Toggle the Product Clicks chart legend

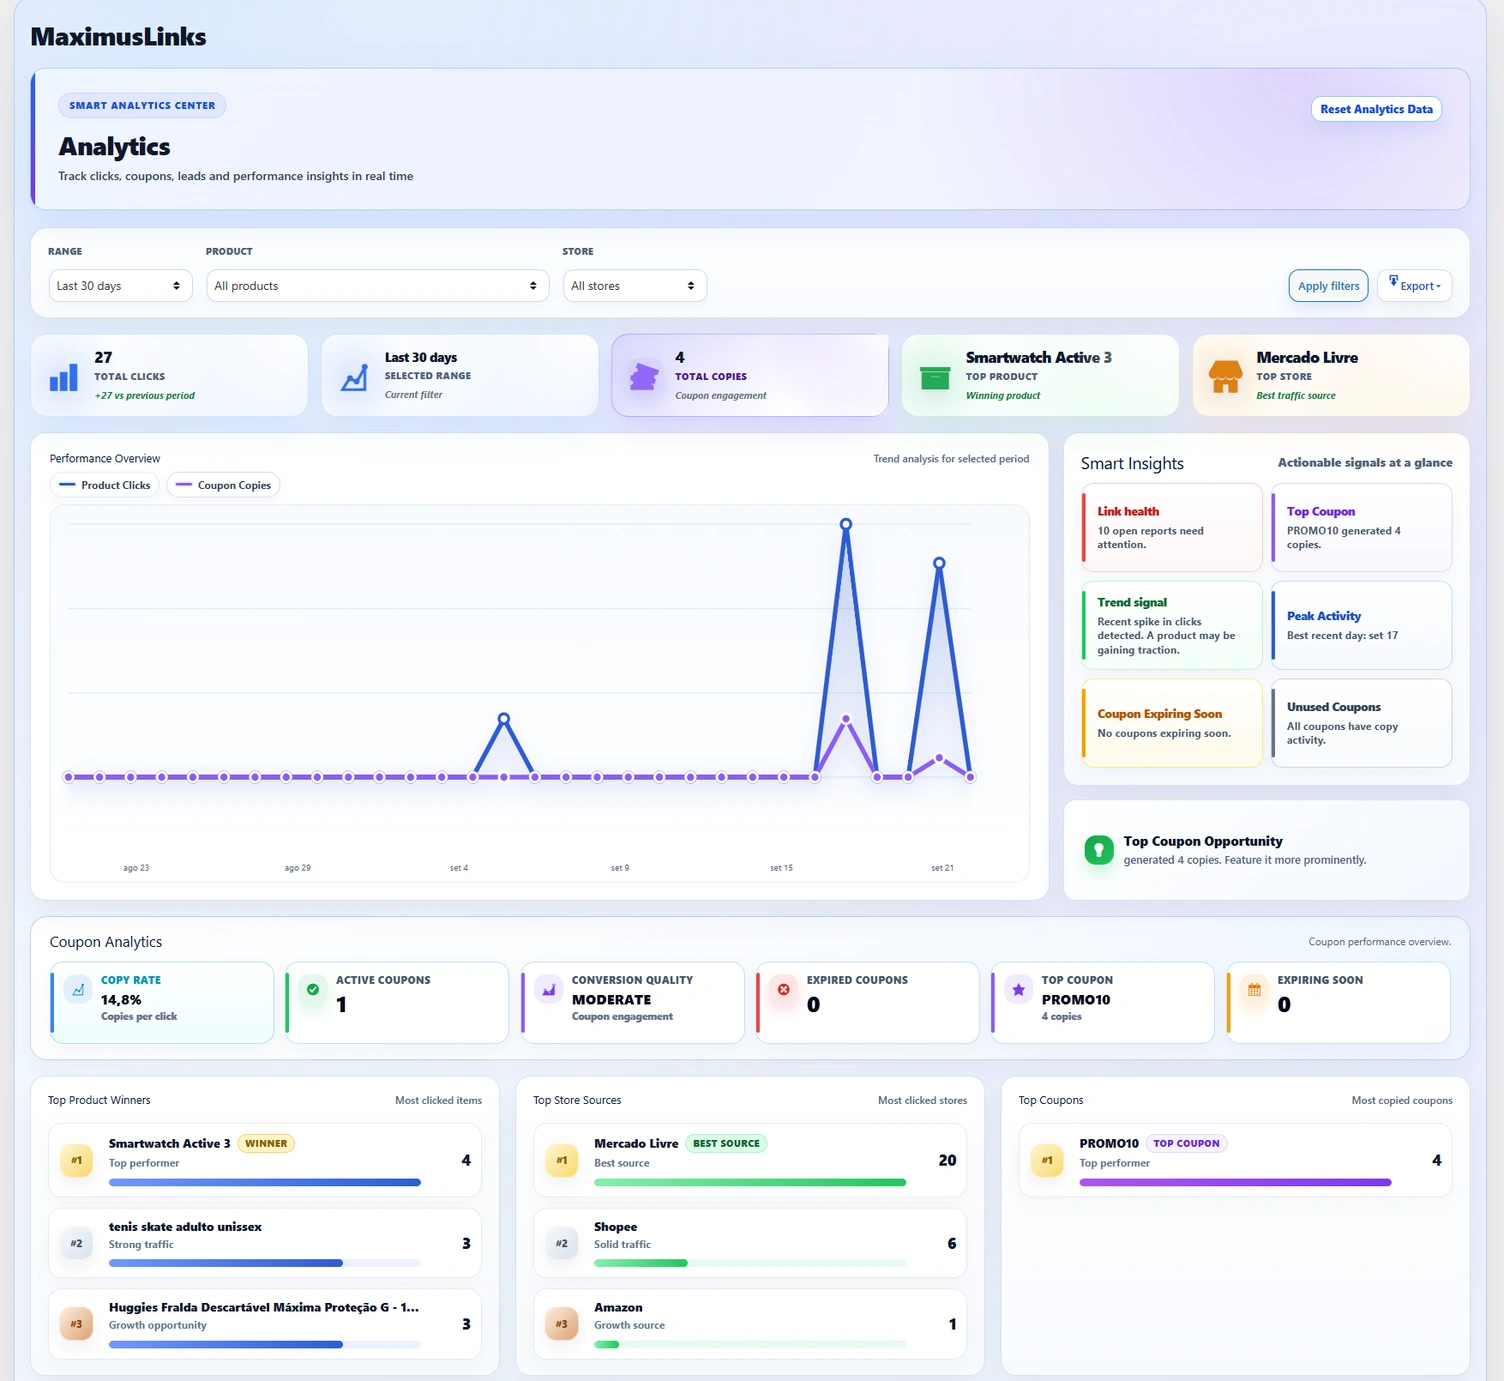pos(105,485)
